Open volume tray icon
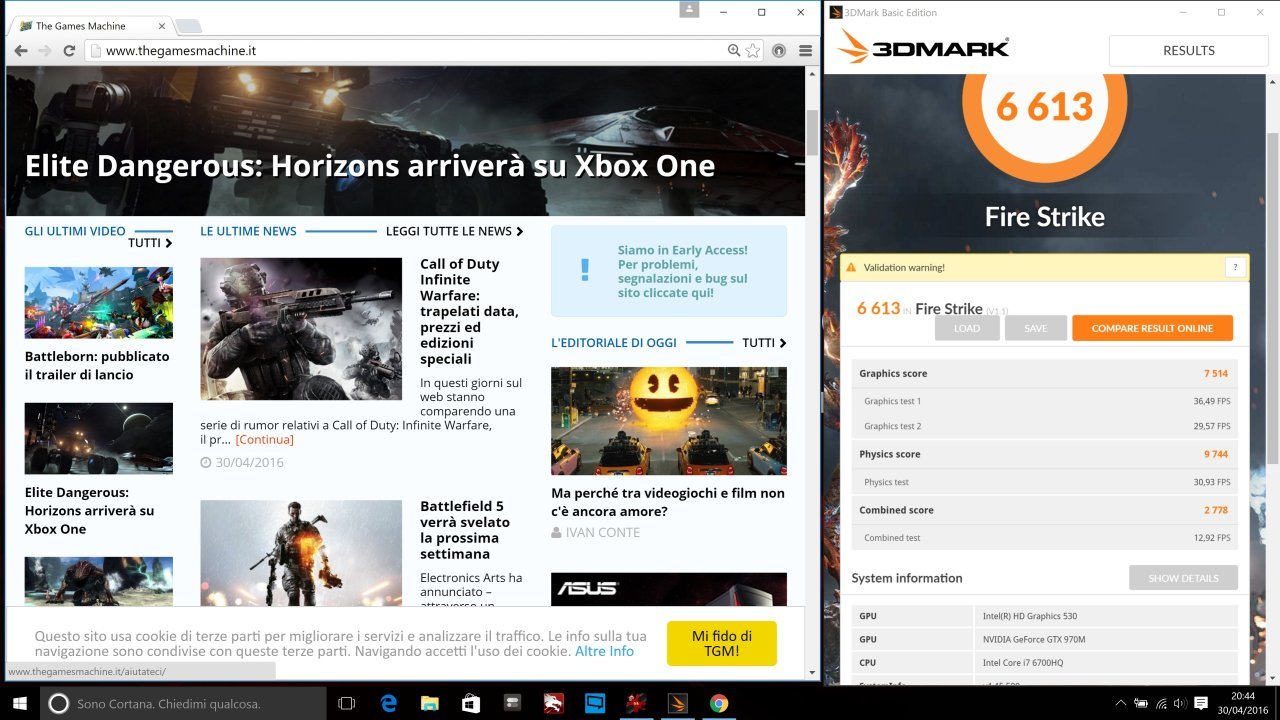 [1181, 703]
